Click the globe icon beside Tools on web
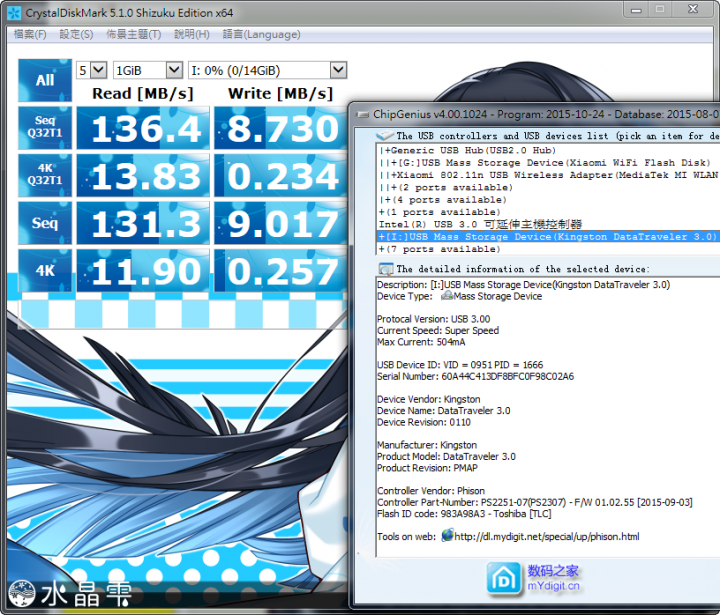 pos(447,536)
